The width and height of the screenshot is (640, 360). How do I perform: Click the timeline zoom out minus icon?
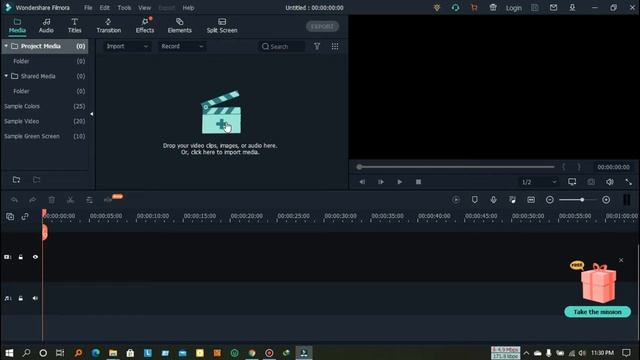pos(549,200)
